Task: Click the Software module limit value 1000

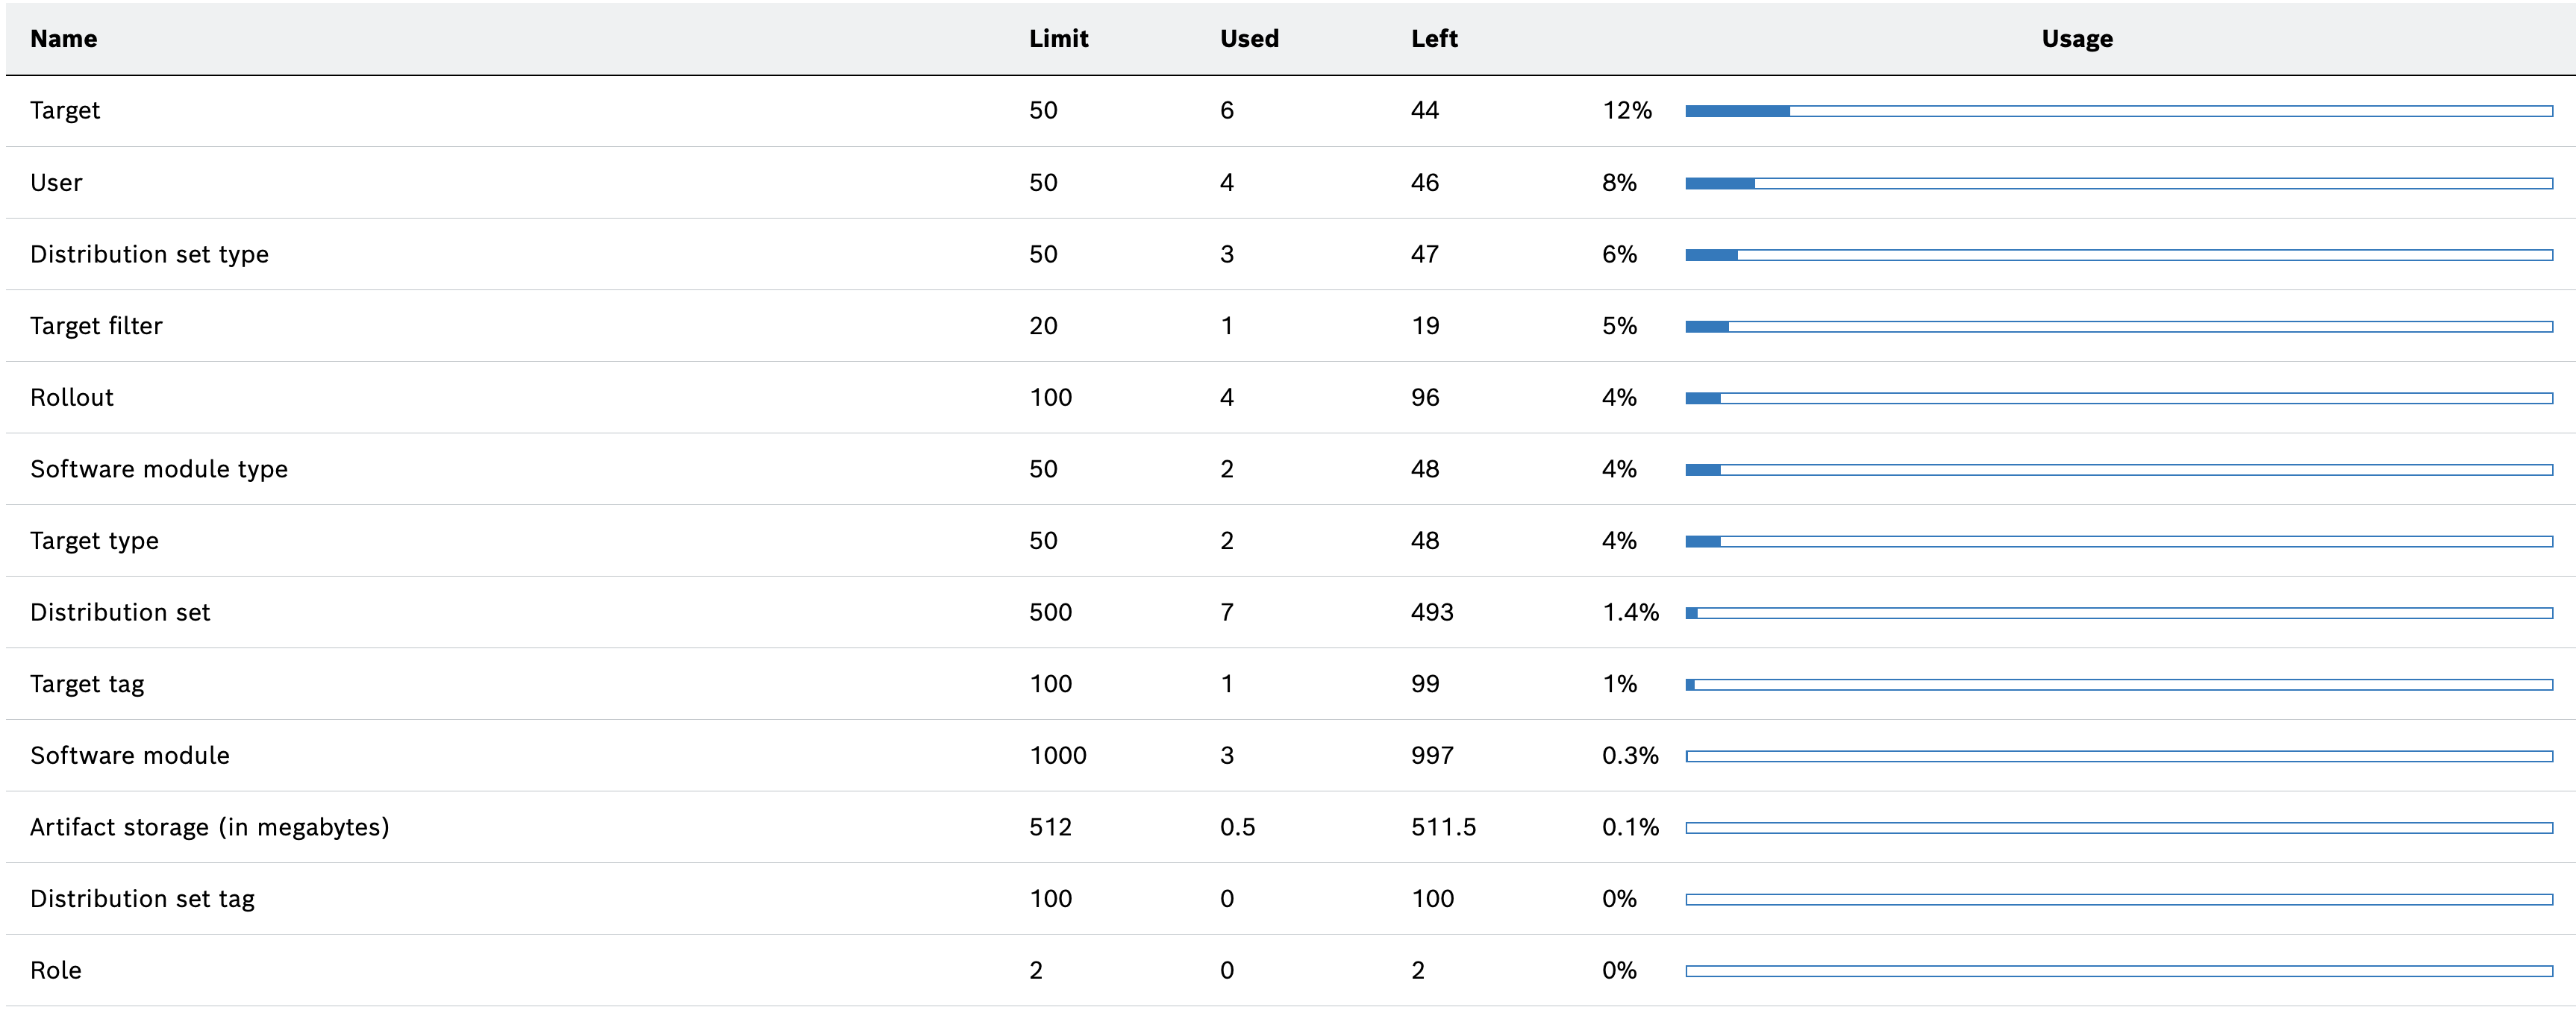Action: tap(1057, 755)
